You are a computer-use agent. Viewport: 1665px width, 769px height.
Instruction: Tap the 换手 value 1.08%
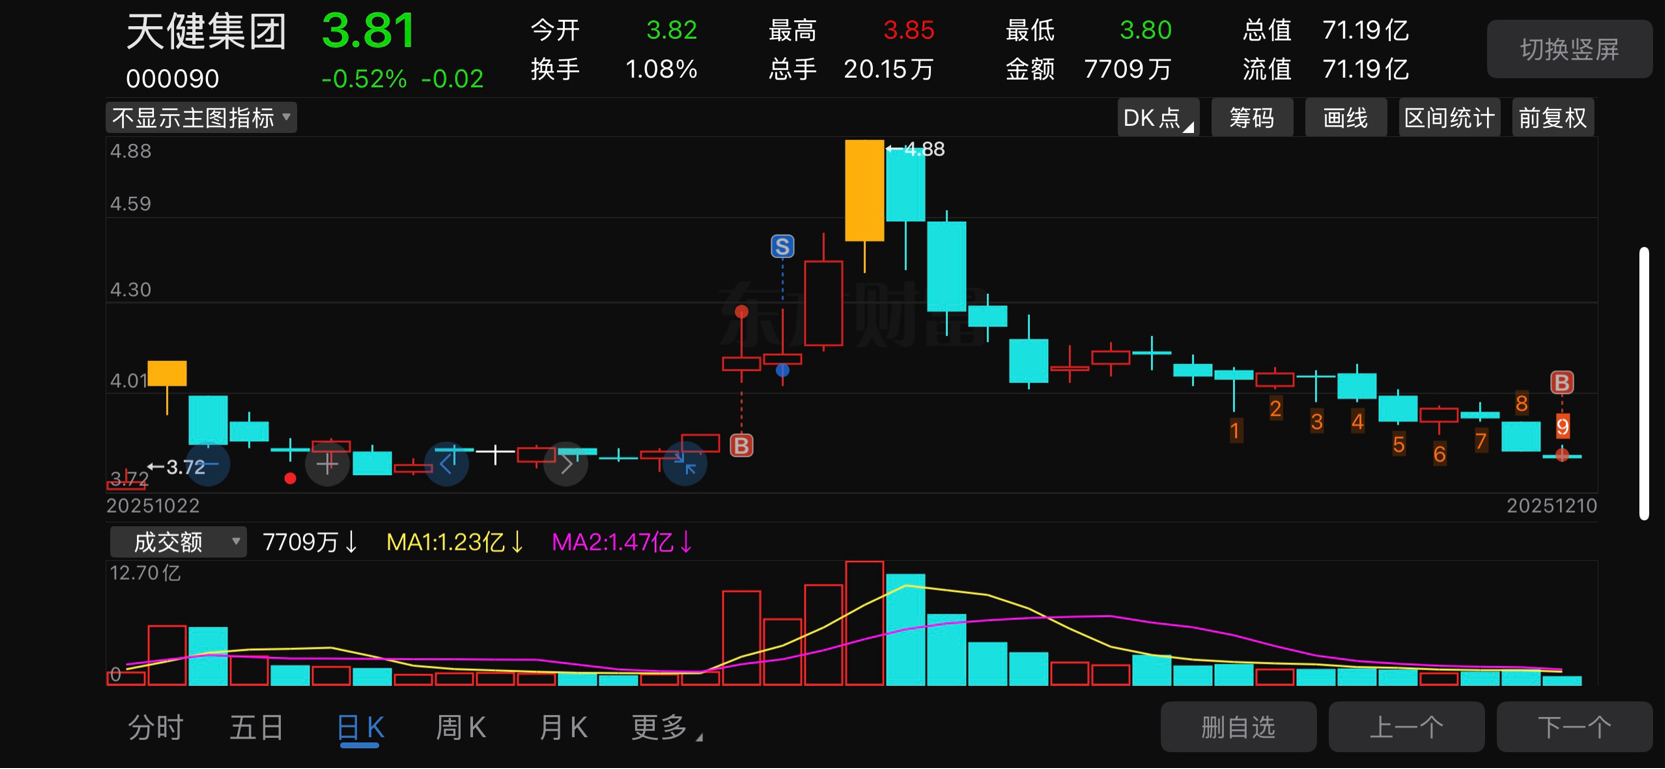[x=661, y=69]
